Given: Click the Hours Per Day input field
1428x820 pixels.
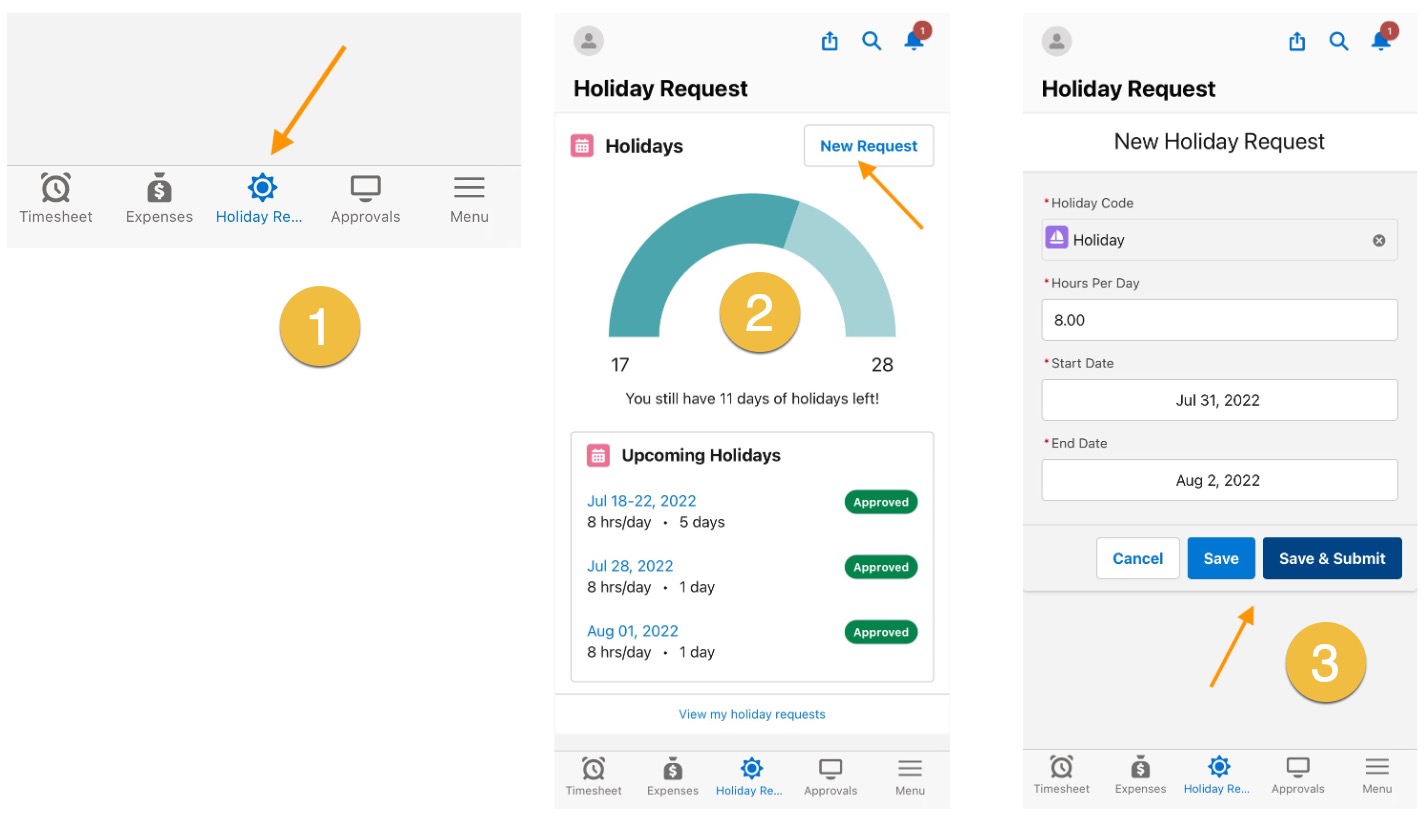Looking at the screenshot, I should 1218,320.
